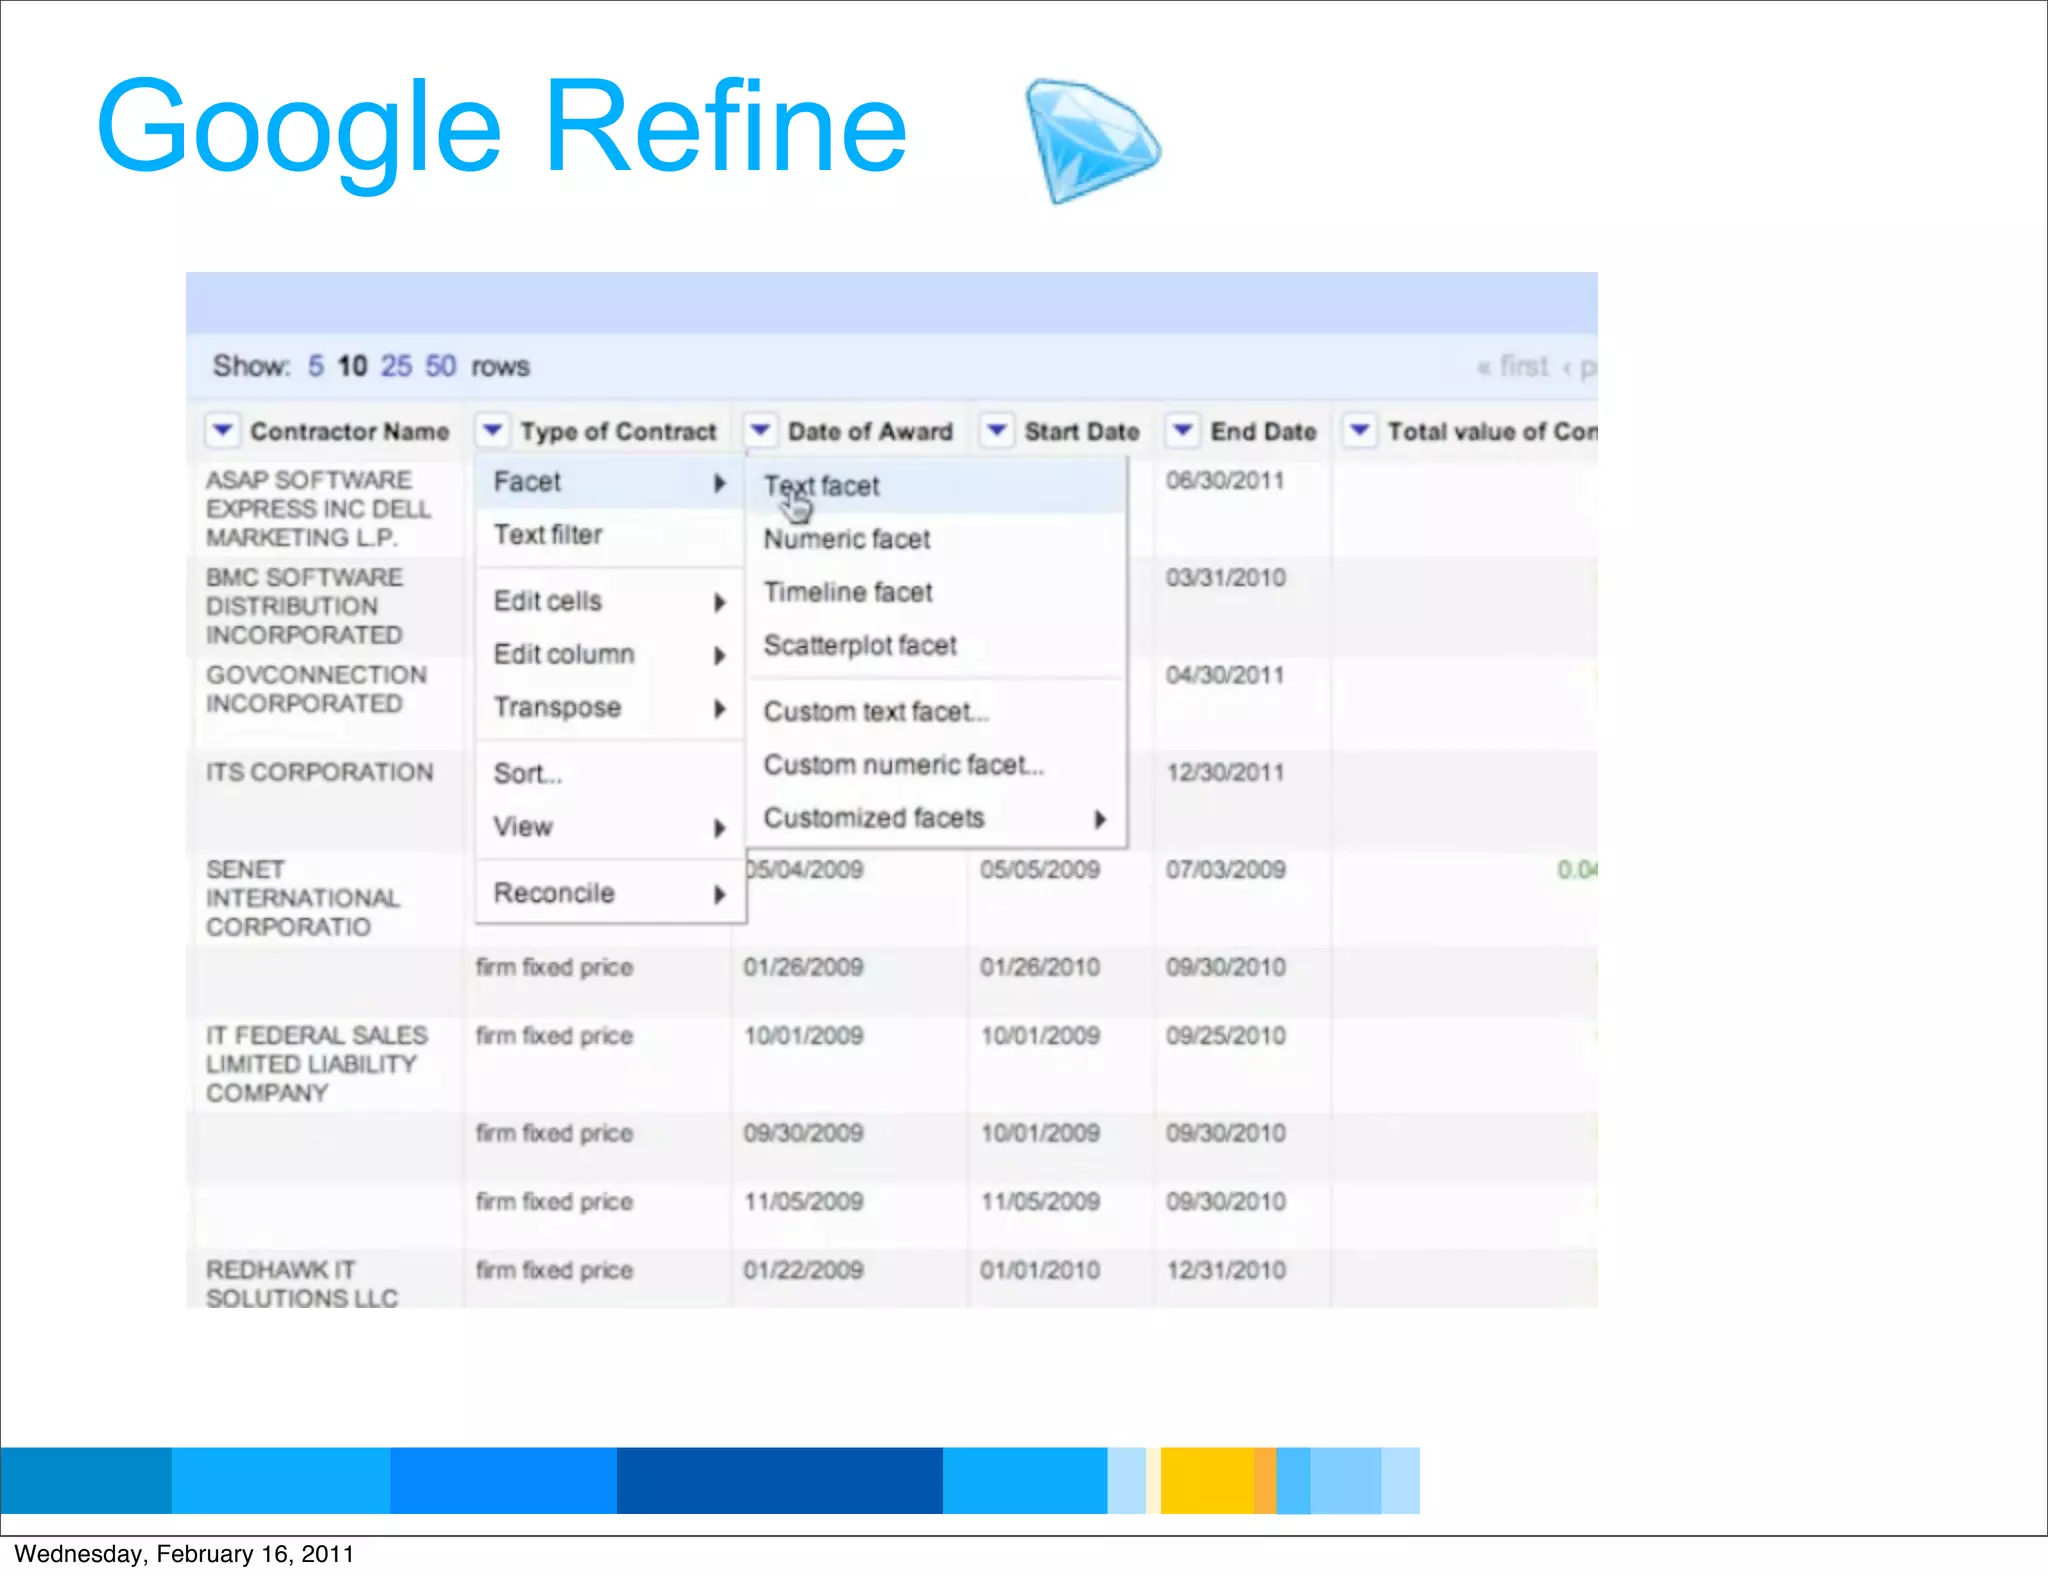The height and width of the screenshot is (1576, 2048).
Task: Open the Contractor Name column dropdown
Action: [x=222, y=431]
